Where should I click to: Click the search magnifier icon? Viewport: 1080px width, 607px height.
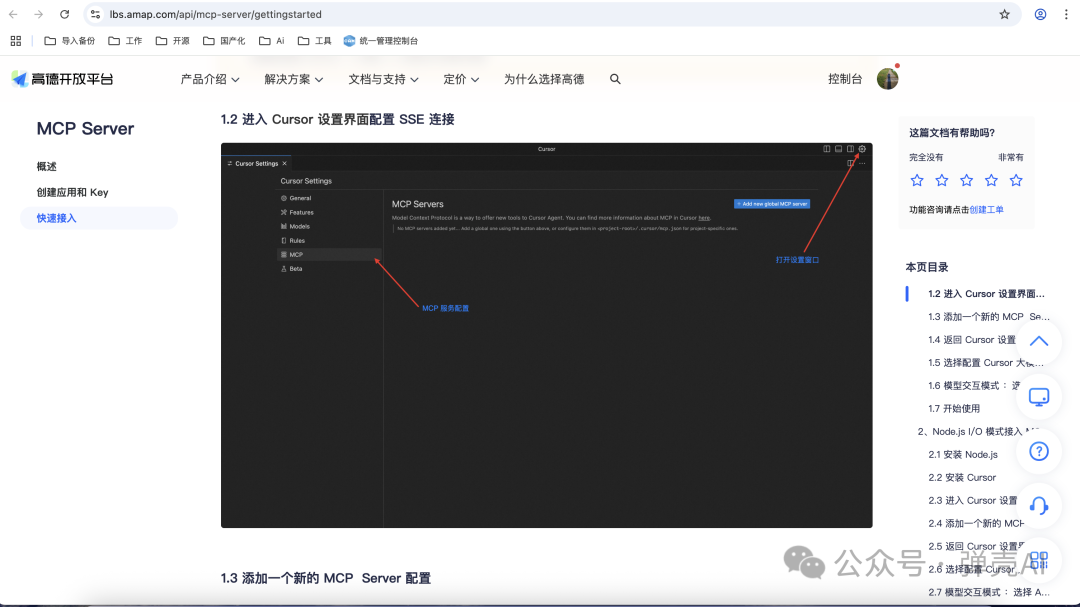615,79
